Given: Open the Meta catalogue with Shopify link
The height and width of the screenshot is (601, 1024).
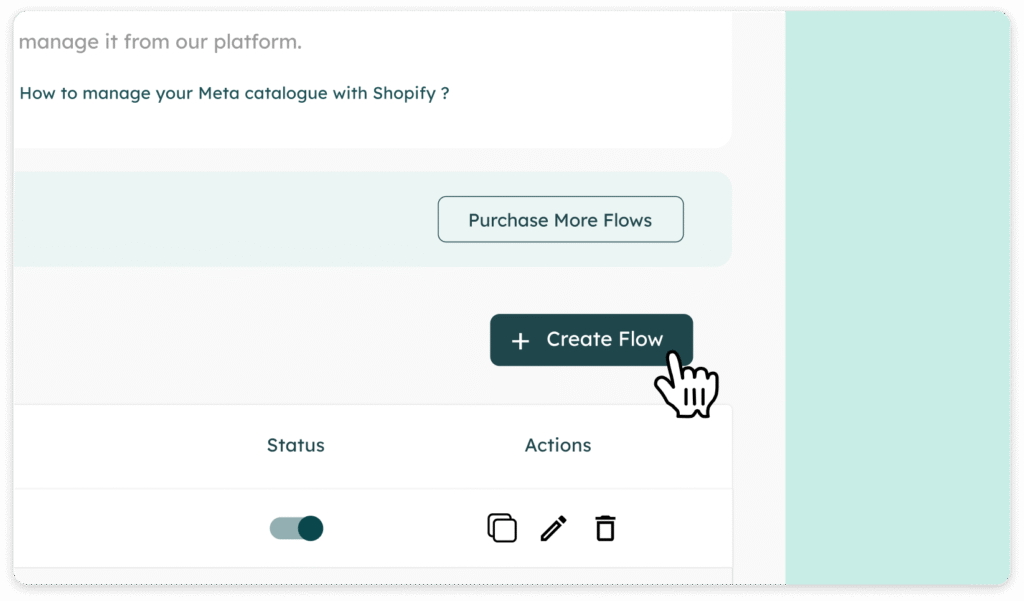Looking at the screenshot, I should [234, 93].
